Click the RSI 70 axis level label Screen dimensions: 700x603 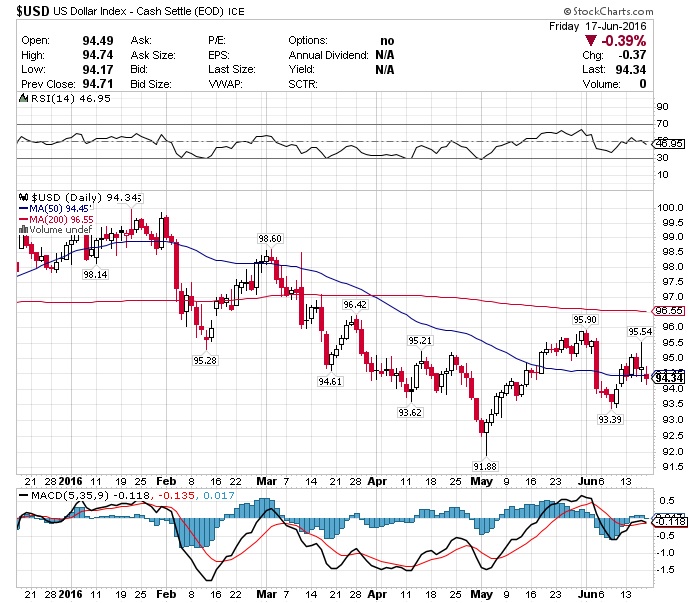point(662,124)
